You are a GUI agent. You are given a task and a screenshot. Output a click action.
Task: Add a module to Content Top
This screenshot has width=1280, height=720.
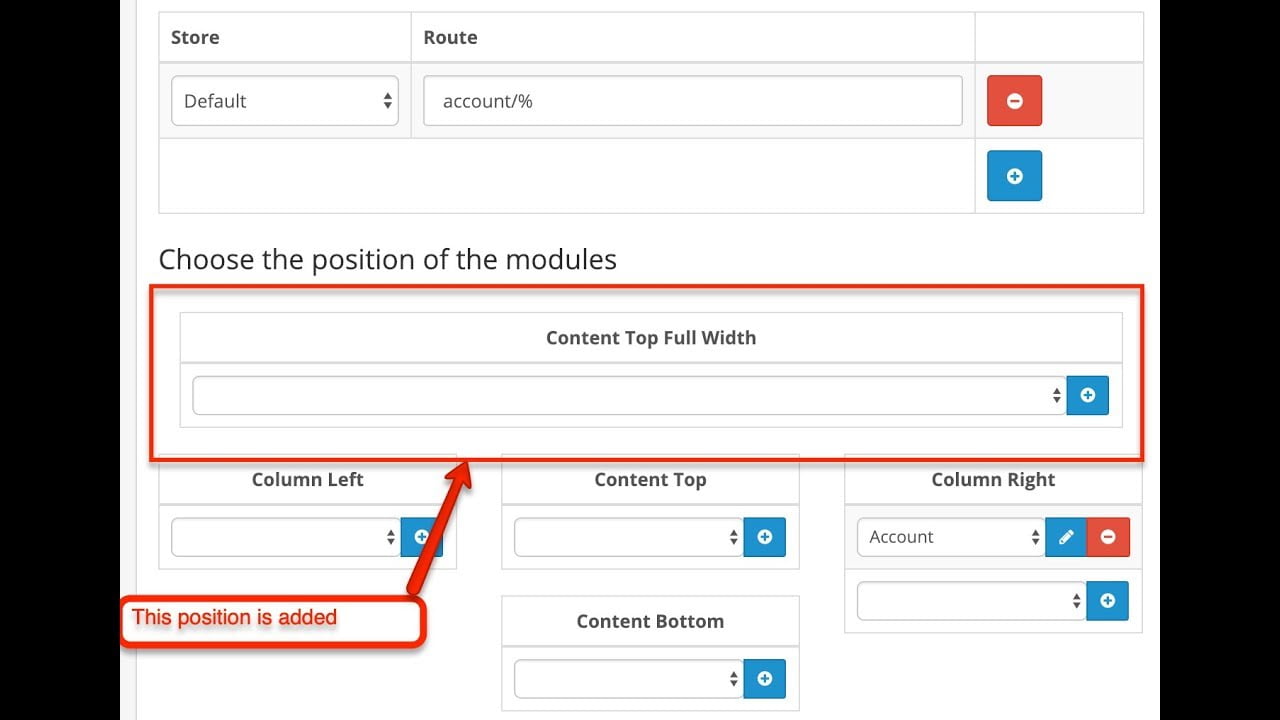pyautogui.click(x=764, y=537)
